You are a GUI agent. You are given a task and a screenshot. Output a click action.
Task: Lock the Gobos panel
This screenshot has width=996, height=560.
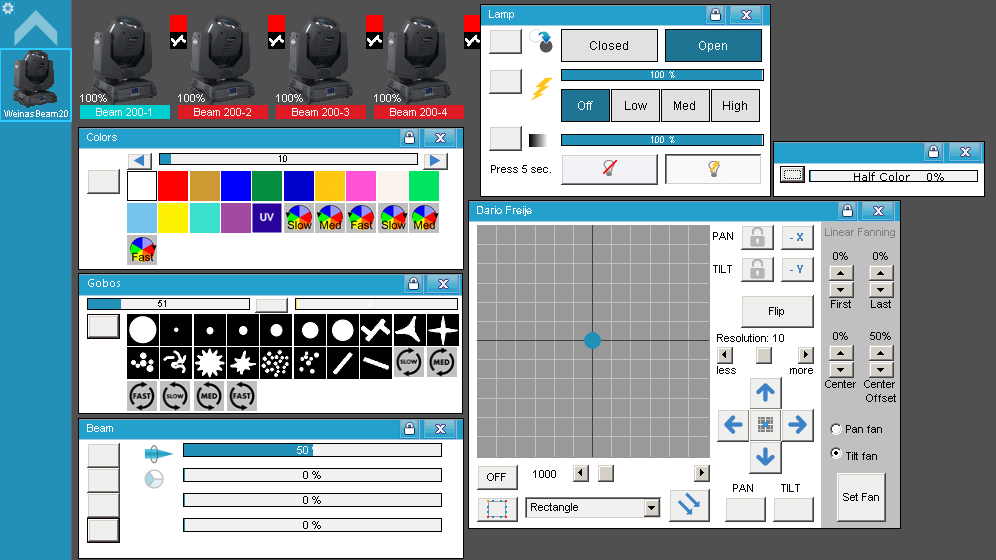(414, 284)
